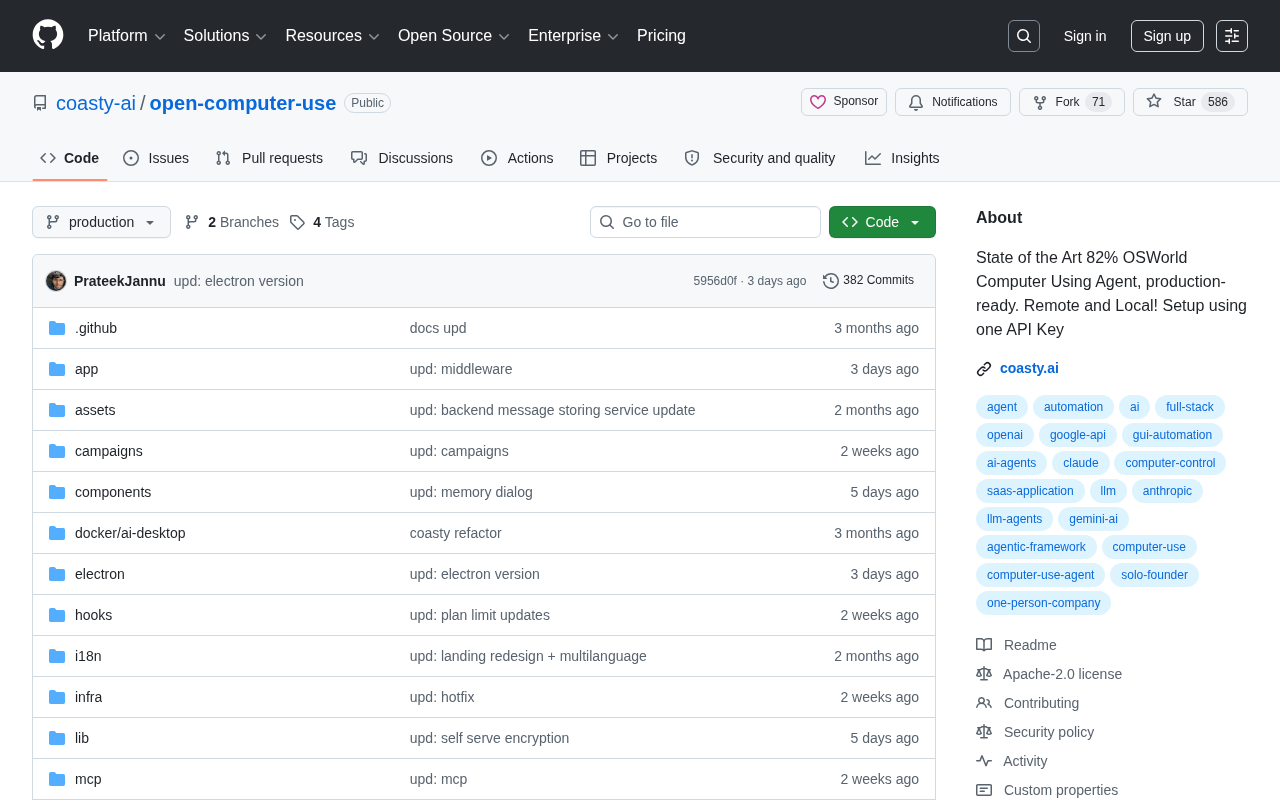The width and height of the screenshot is (1280, 800).
Task: Click the link icon next to coasty.ai
Action: point(984,369)
